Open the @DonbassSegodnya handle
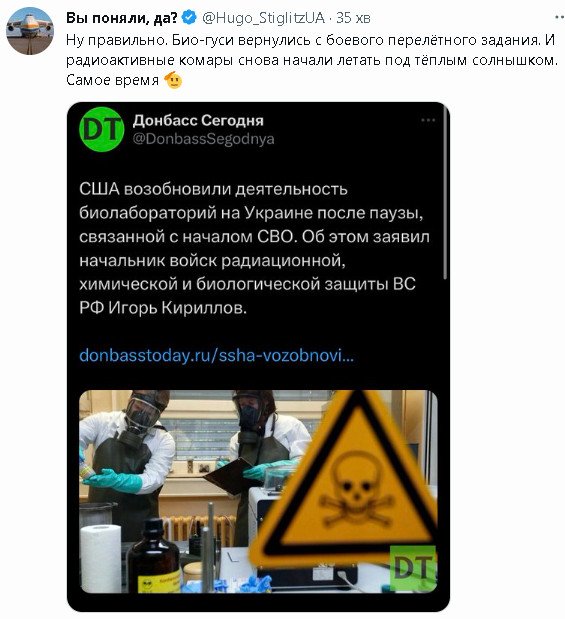565x619 pixels. click(203, 139)
